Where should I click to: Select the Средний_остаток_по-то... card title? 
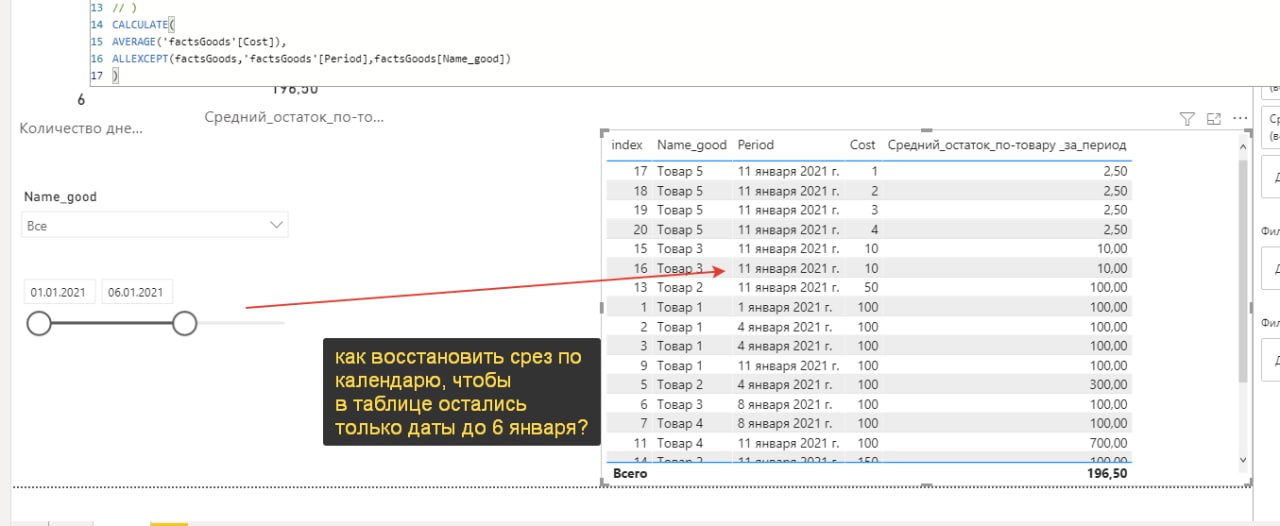294,117
